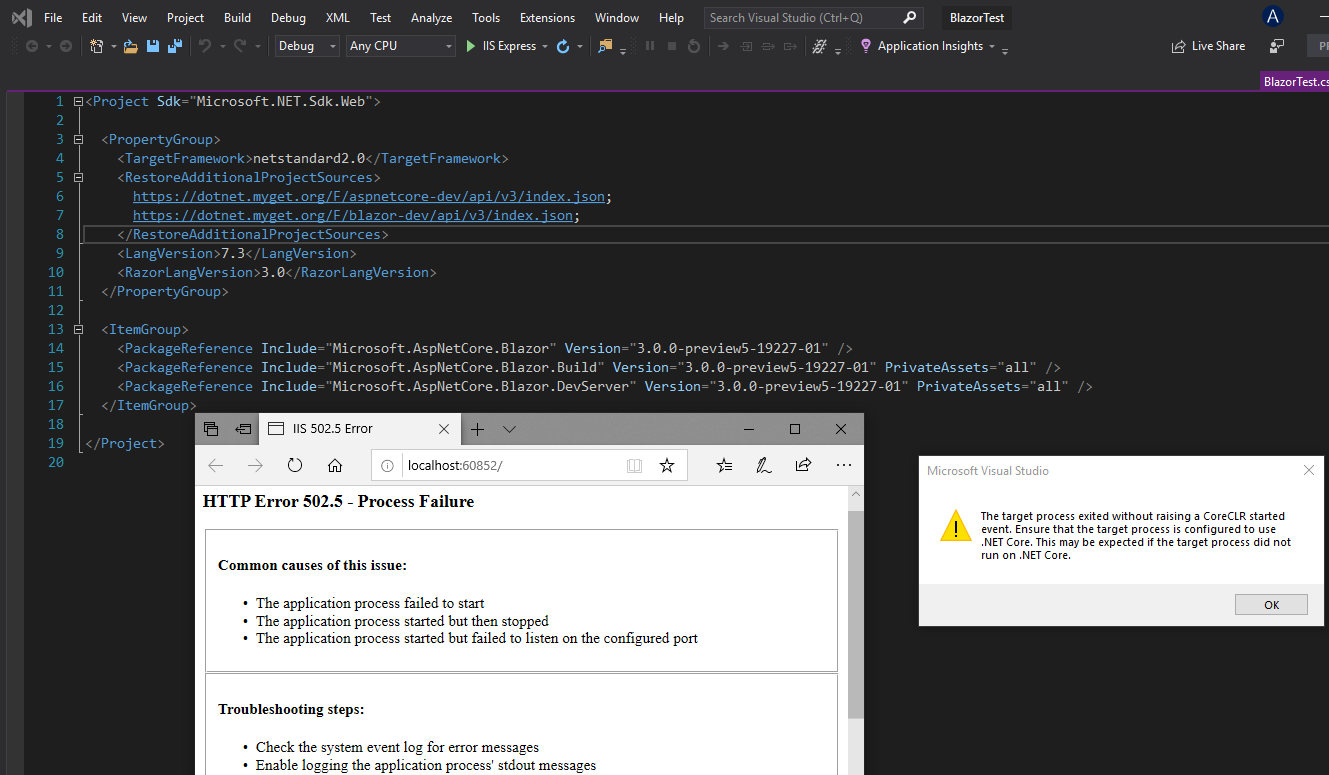
Task: Collapse the PropertyGroup code region
Action: coord(78,138)
